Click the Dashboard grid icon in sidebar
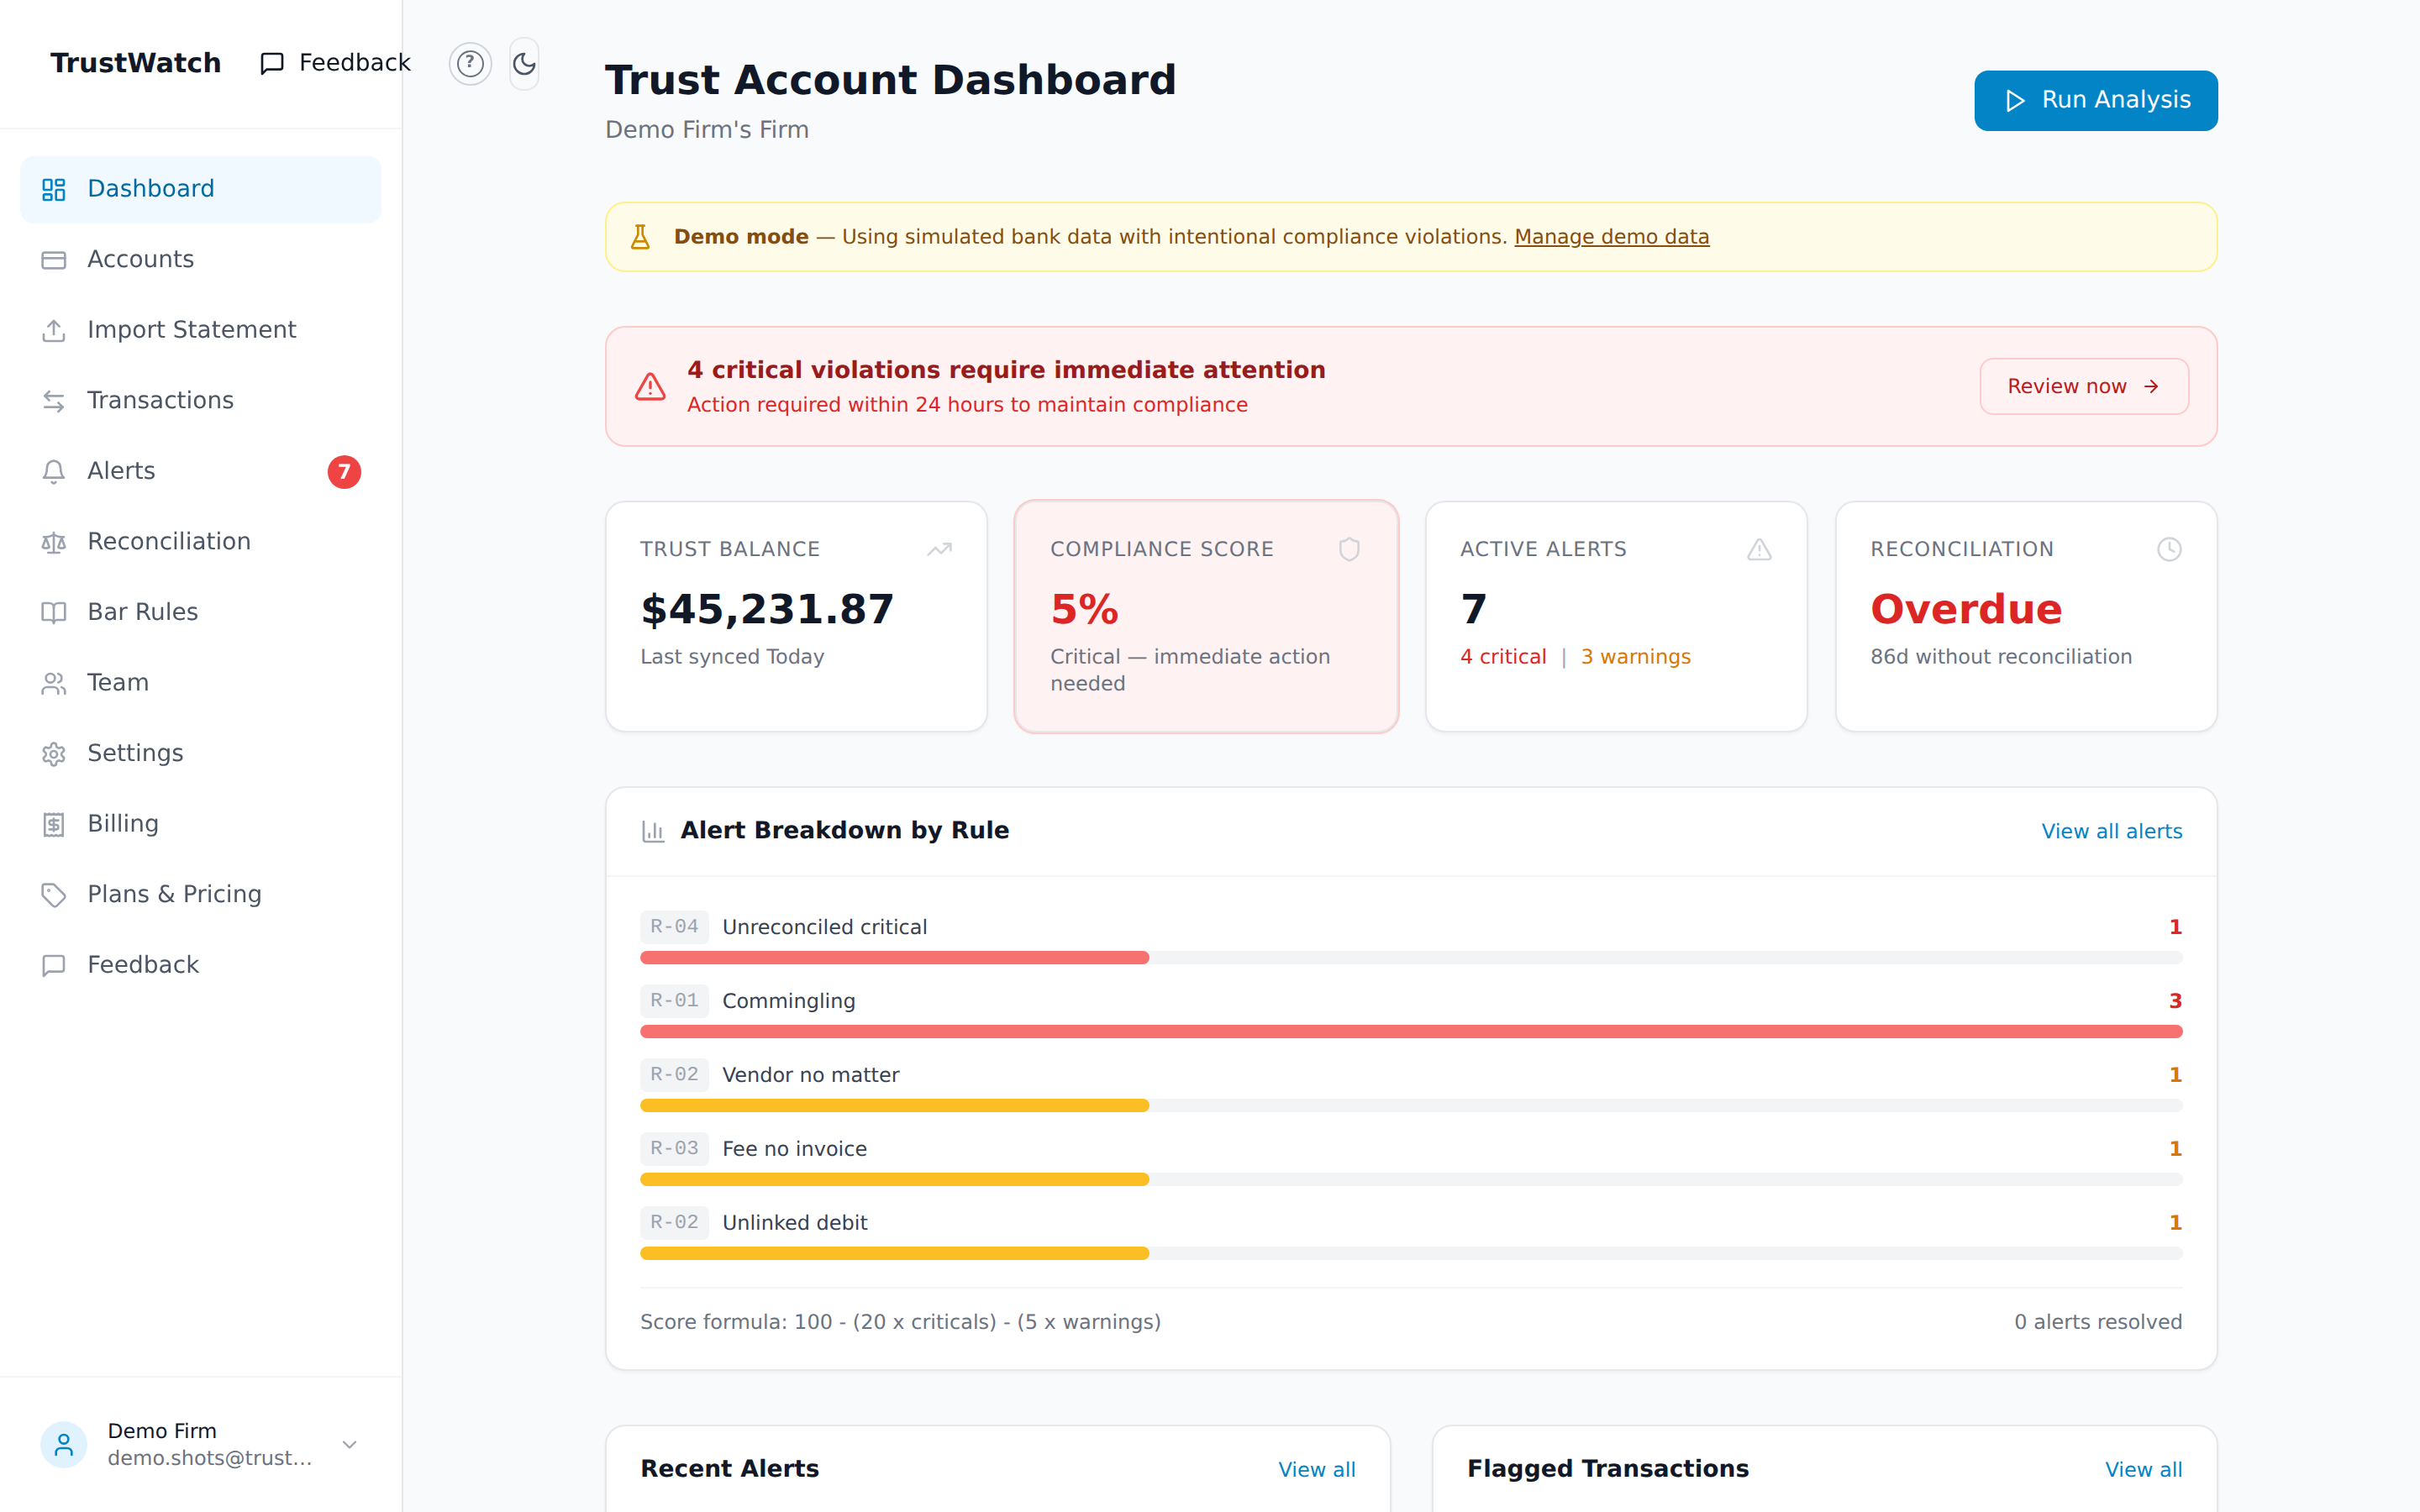 pyautogui.click(x=54, y=189)
